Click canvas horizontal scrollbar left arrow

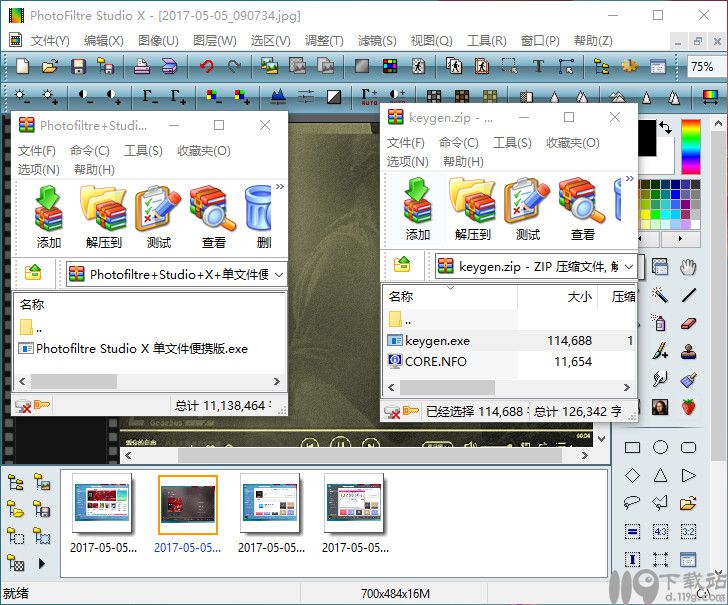tap(128, 455)
